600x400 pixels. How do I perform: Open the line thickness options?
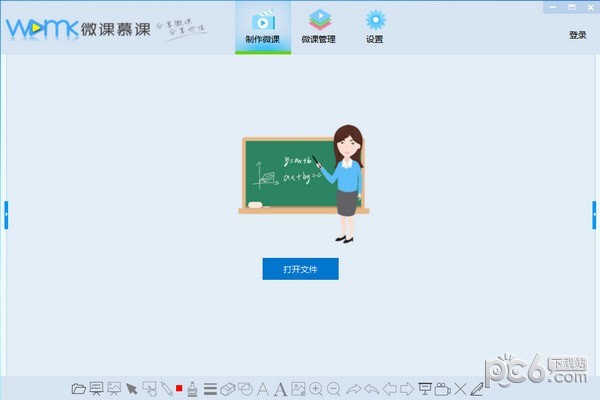210,388
